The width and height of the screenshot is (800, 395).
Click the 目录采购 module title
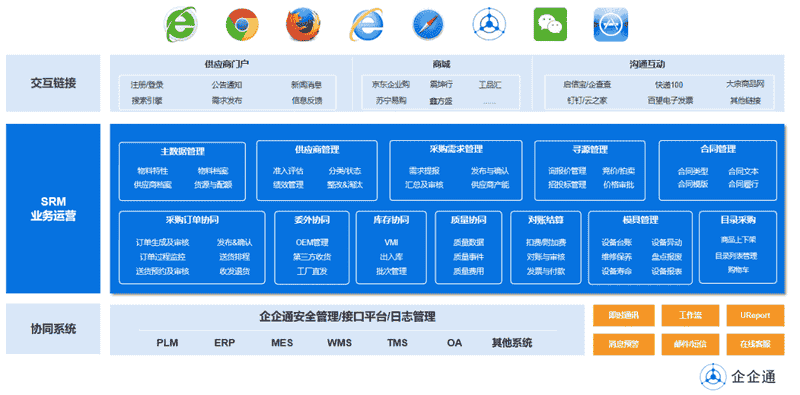click(x=738, y=220)
